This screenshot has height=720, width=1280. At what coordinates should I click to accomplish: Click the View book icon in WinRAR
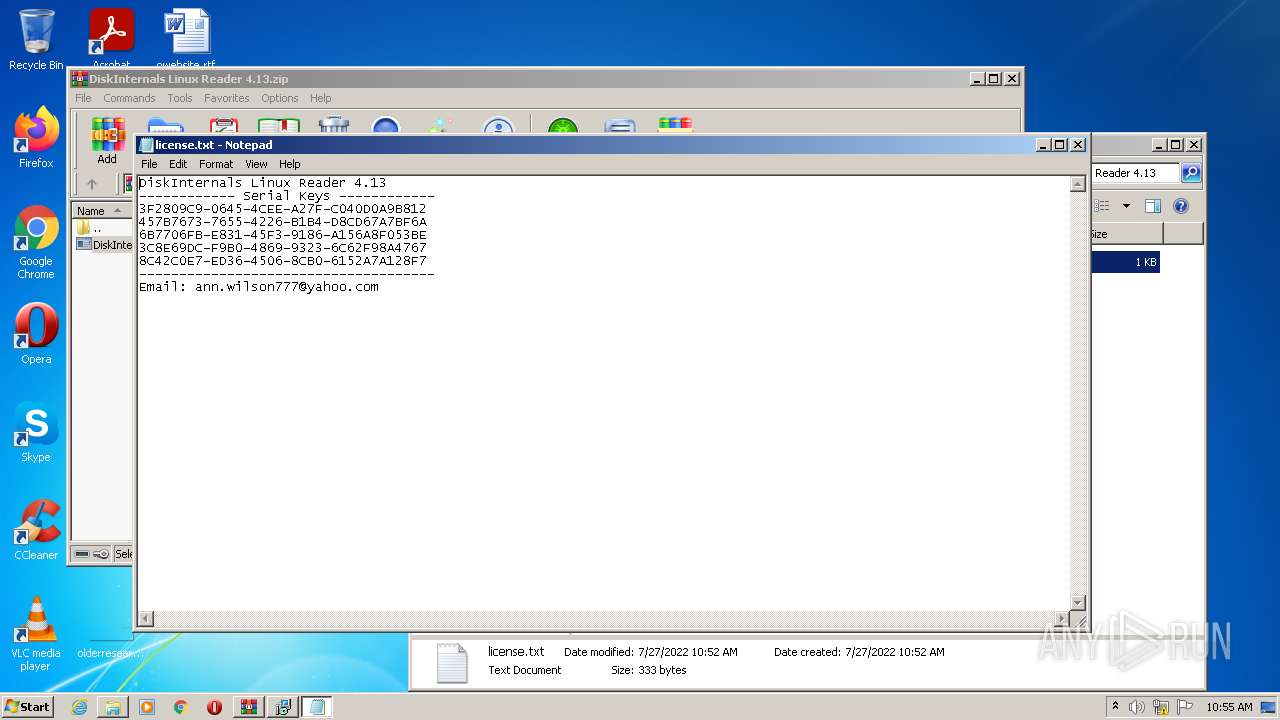[279, 126]
